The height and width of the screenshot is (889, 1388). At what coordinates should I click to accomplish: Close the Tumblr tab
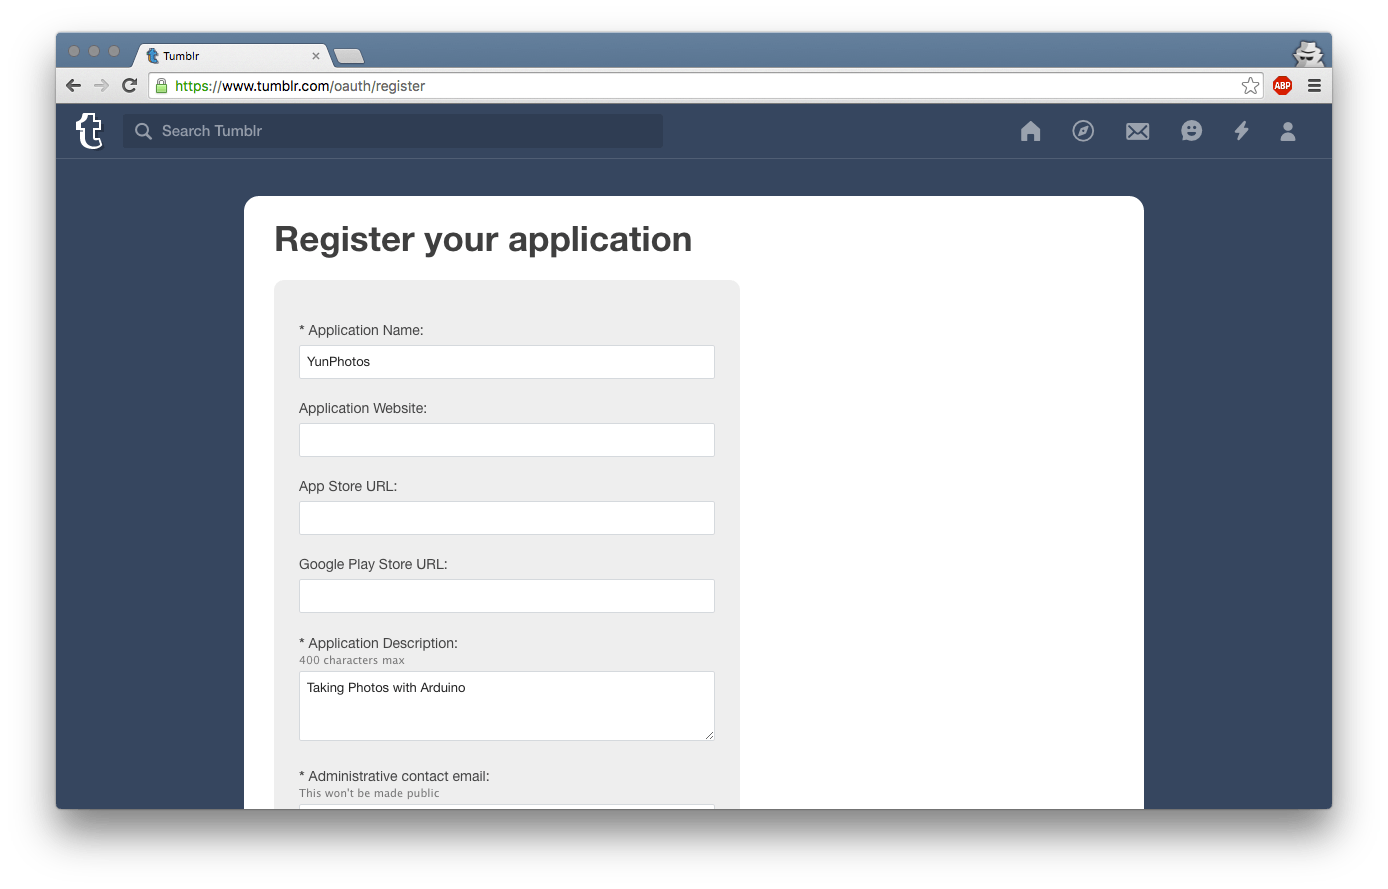[x=316, y=56]
